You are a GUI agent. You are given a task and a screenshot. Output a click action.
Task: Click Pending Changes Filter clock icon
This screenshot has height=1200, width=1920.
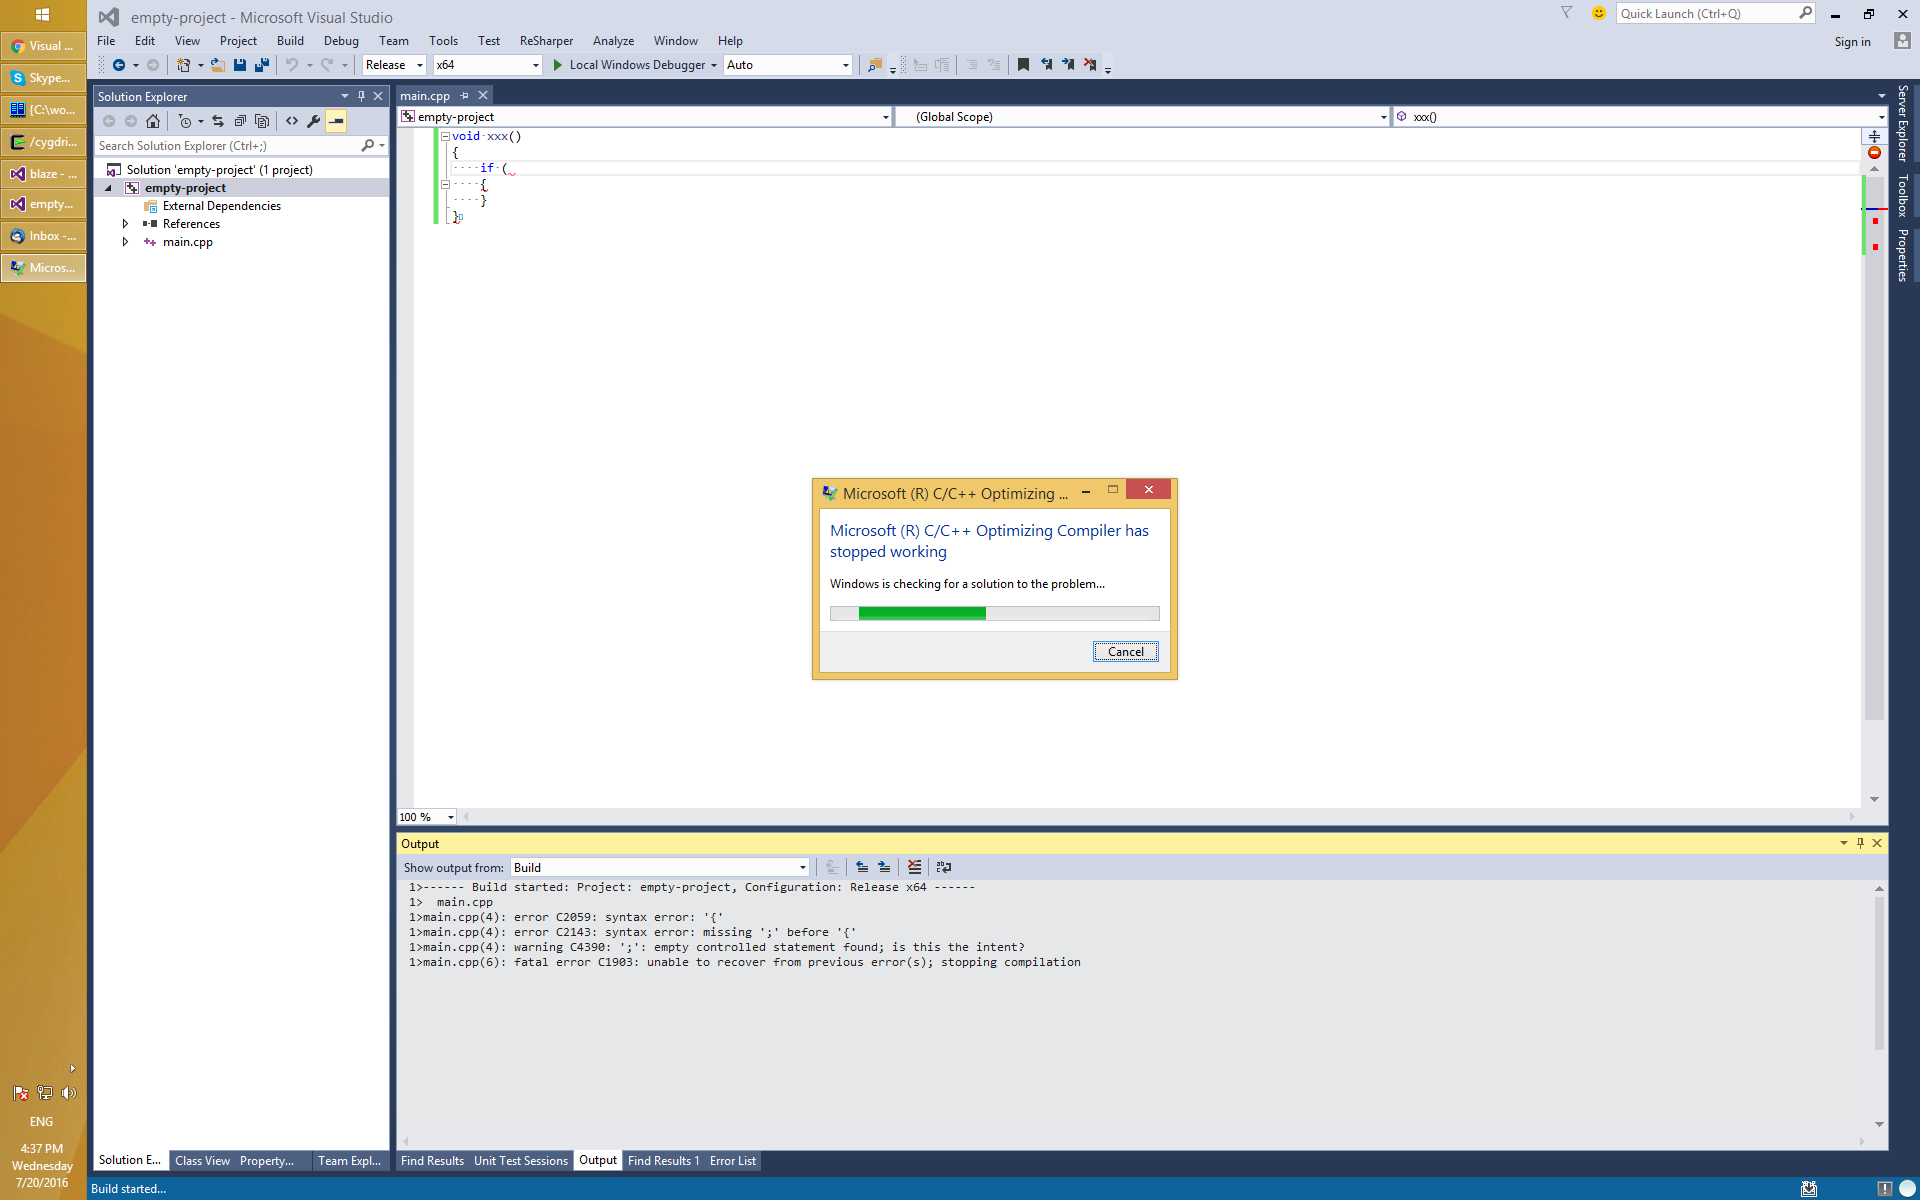click(x=185, y=121)
